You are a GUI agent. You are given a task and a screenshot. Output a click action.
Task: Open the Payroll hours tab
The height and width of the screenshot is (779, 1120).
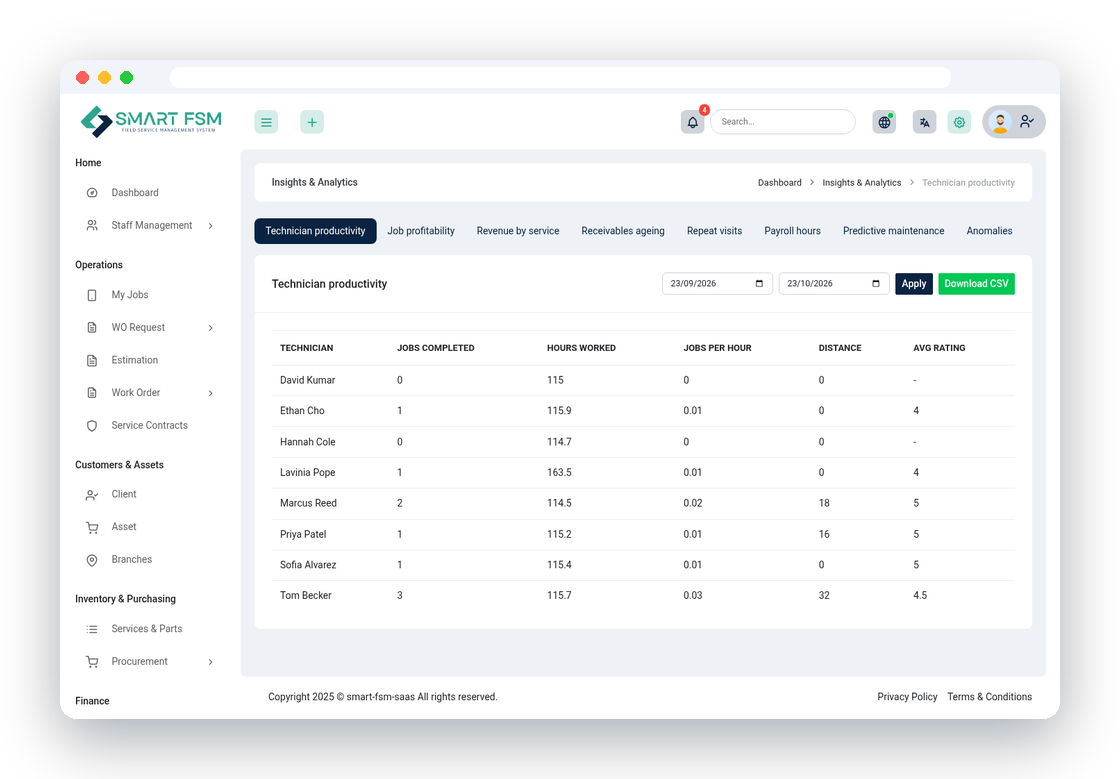(x=792, y=231)
